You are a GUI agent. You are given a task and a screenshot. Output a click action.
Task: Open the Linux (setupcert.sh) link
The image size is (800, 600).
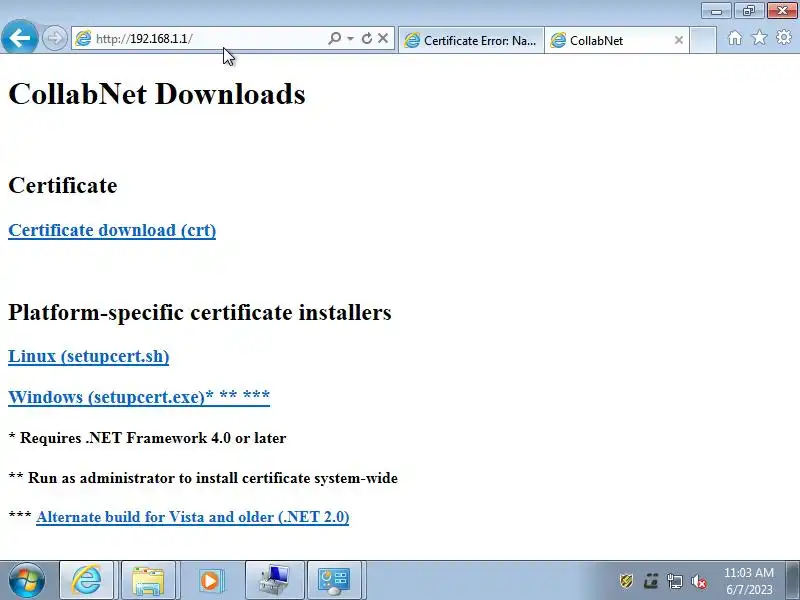pos(89,356)
